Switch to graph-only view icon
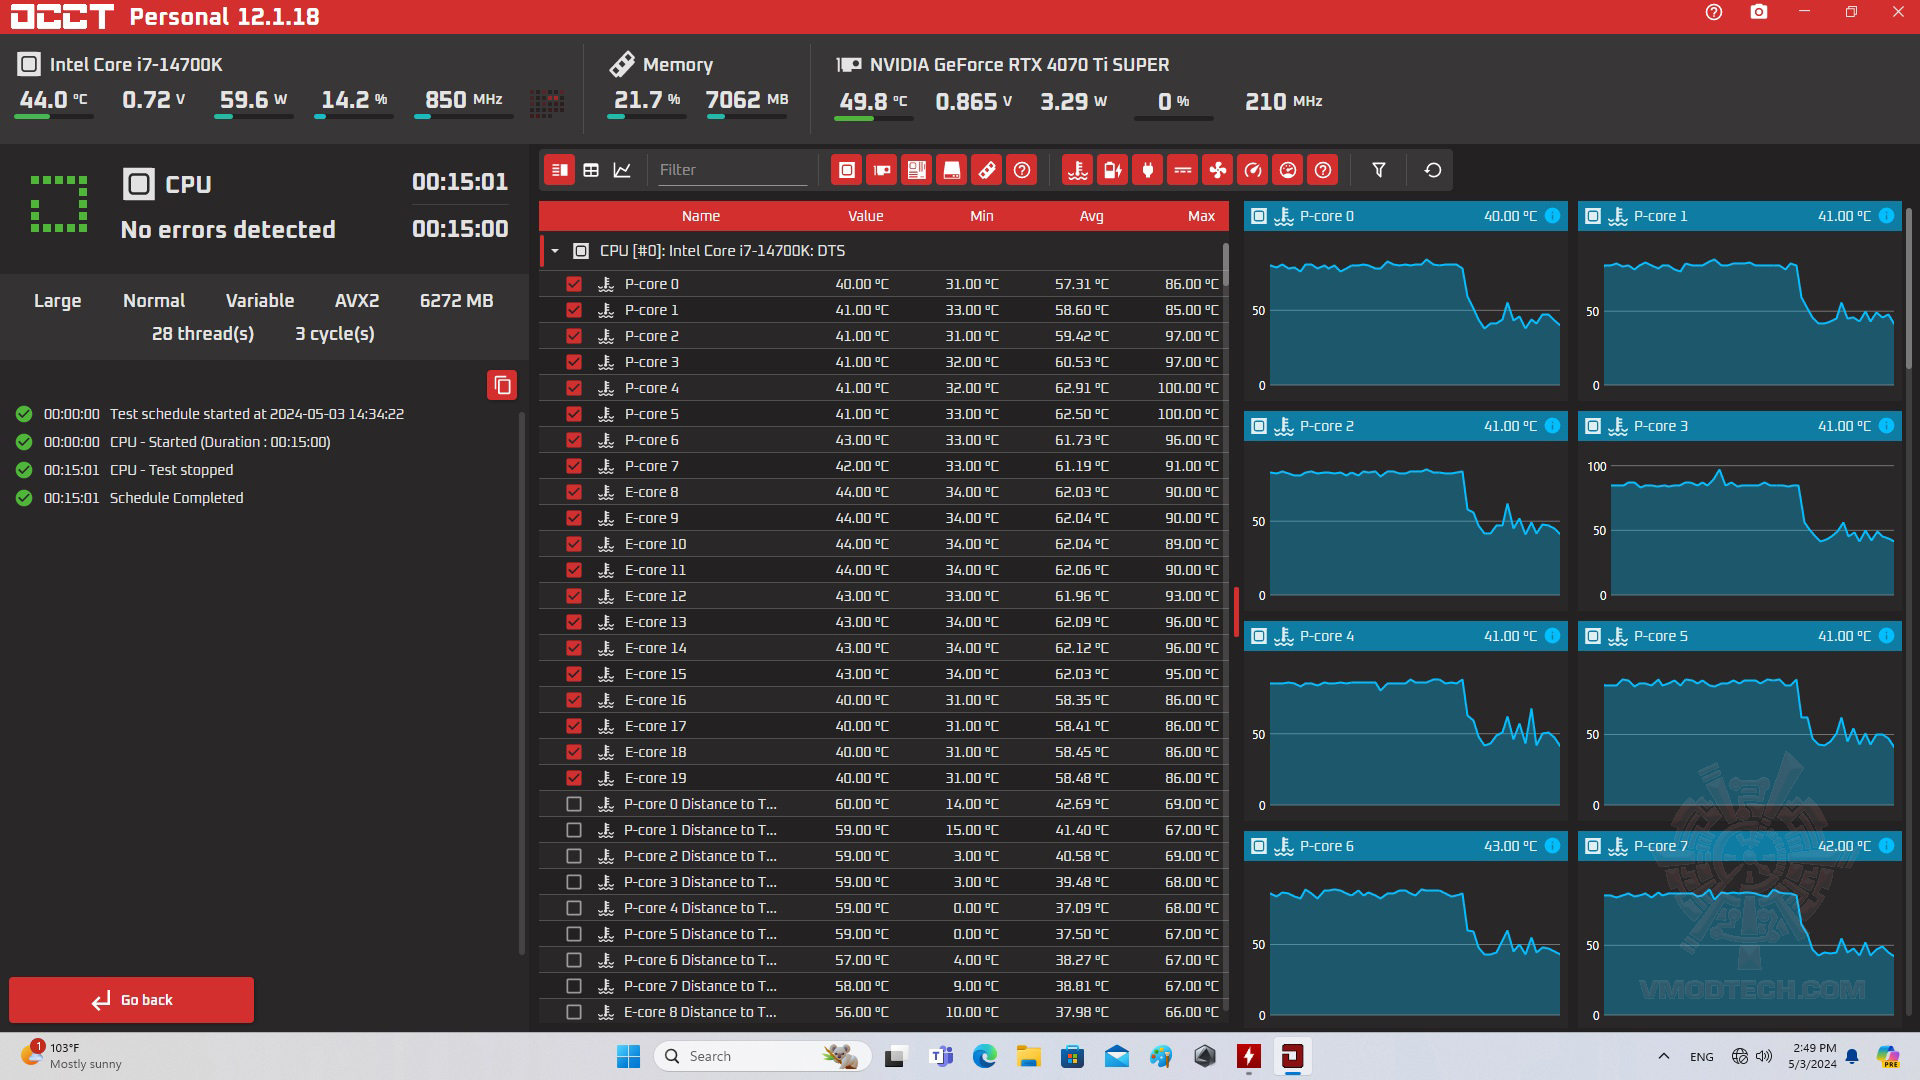 [x=622, y=170]
